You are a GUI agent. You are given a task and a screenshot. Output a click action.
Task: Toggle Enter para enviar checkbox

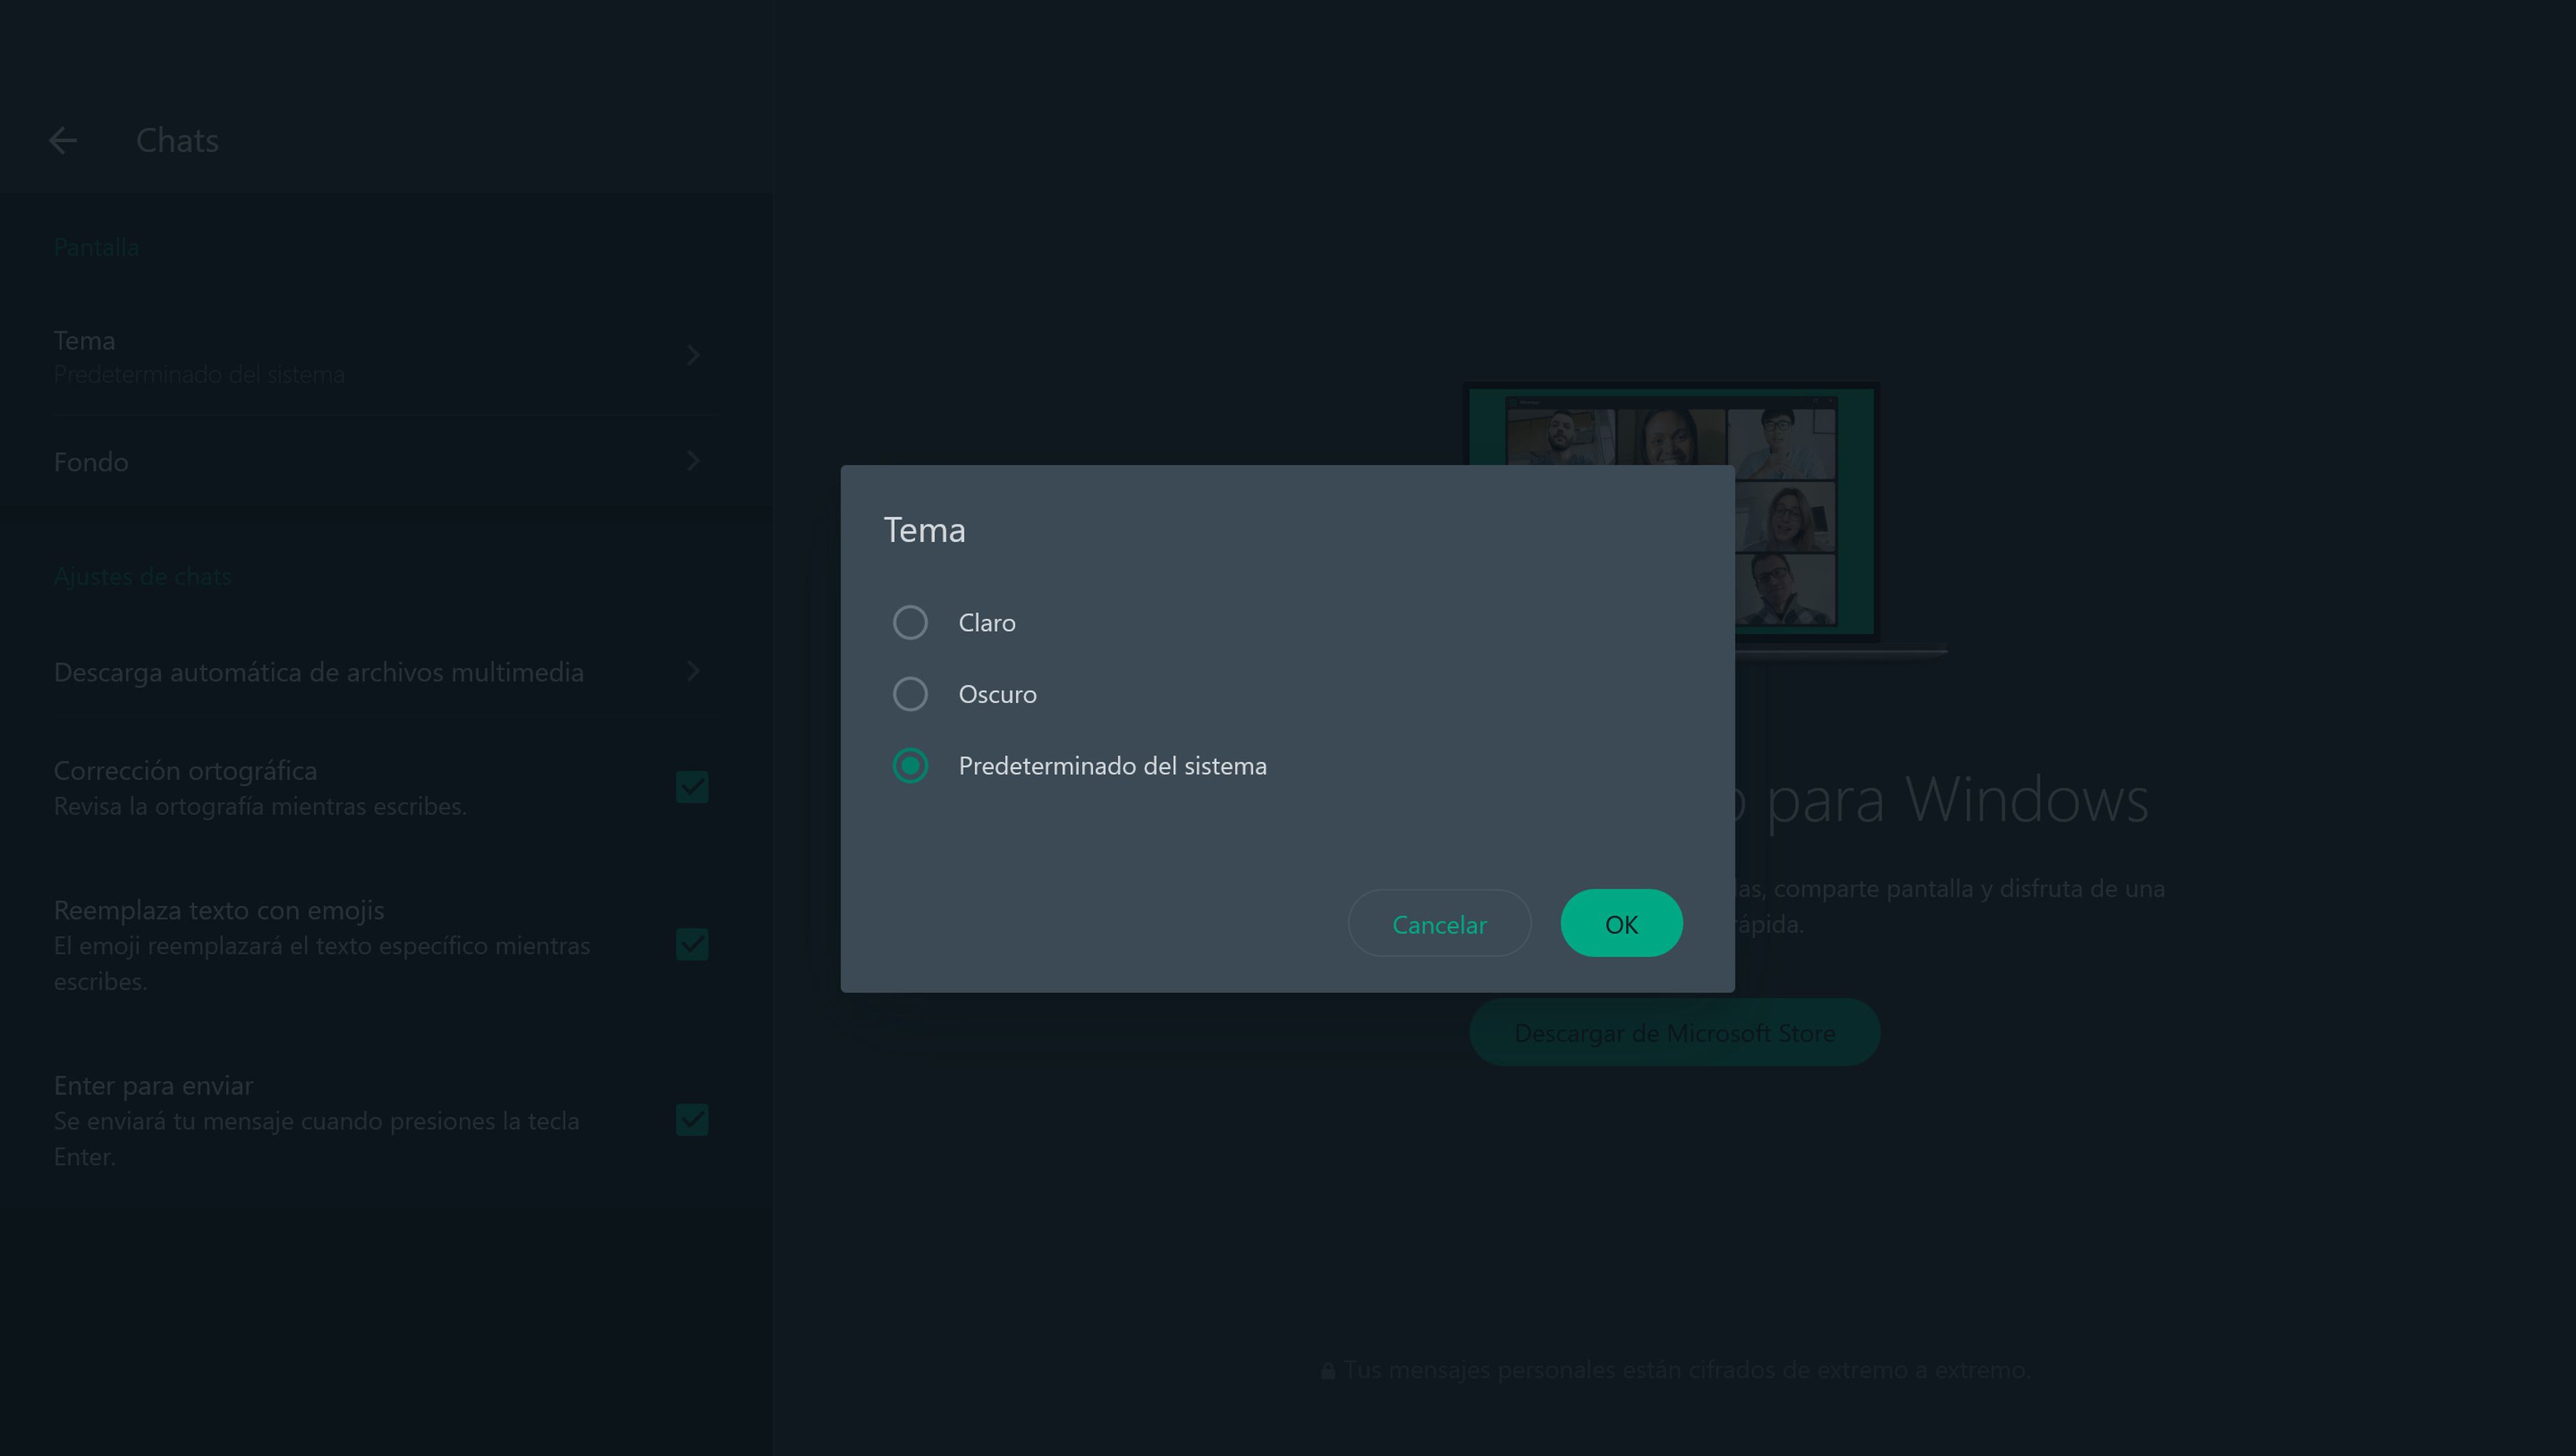(692, 1119)
